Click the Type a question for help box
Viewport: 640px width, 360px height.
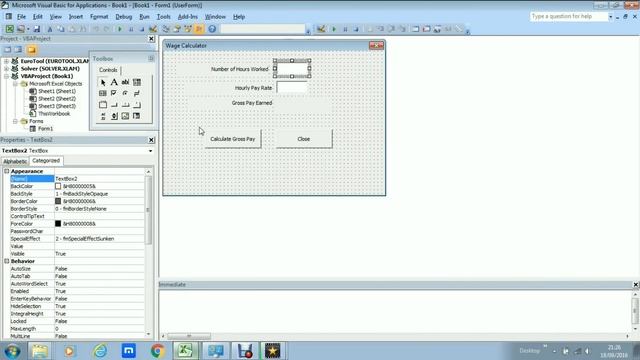pos(569,16)
